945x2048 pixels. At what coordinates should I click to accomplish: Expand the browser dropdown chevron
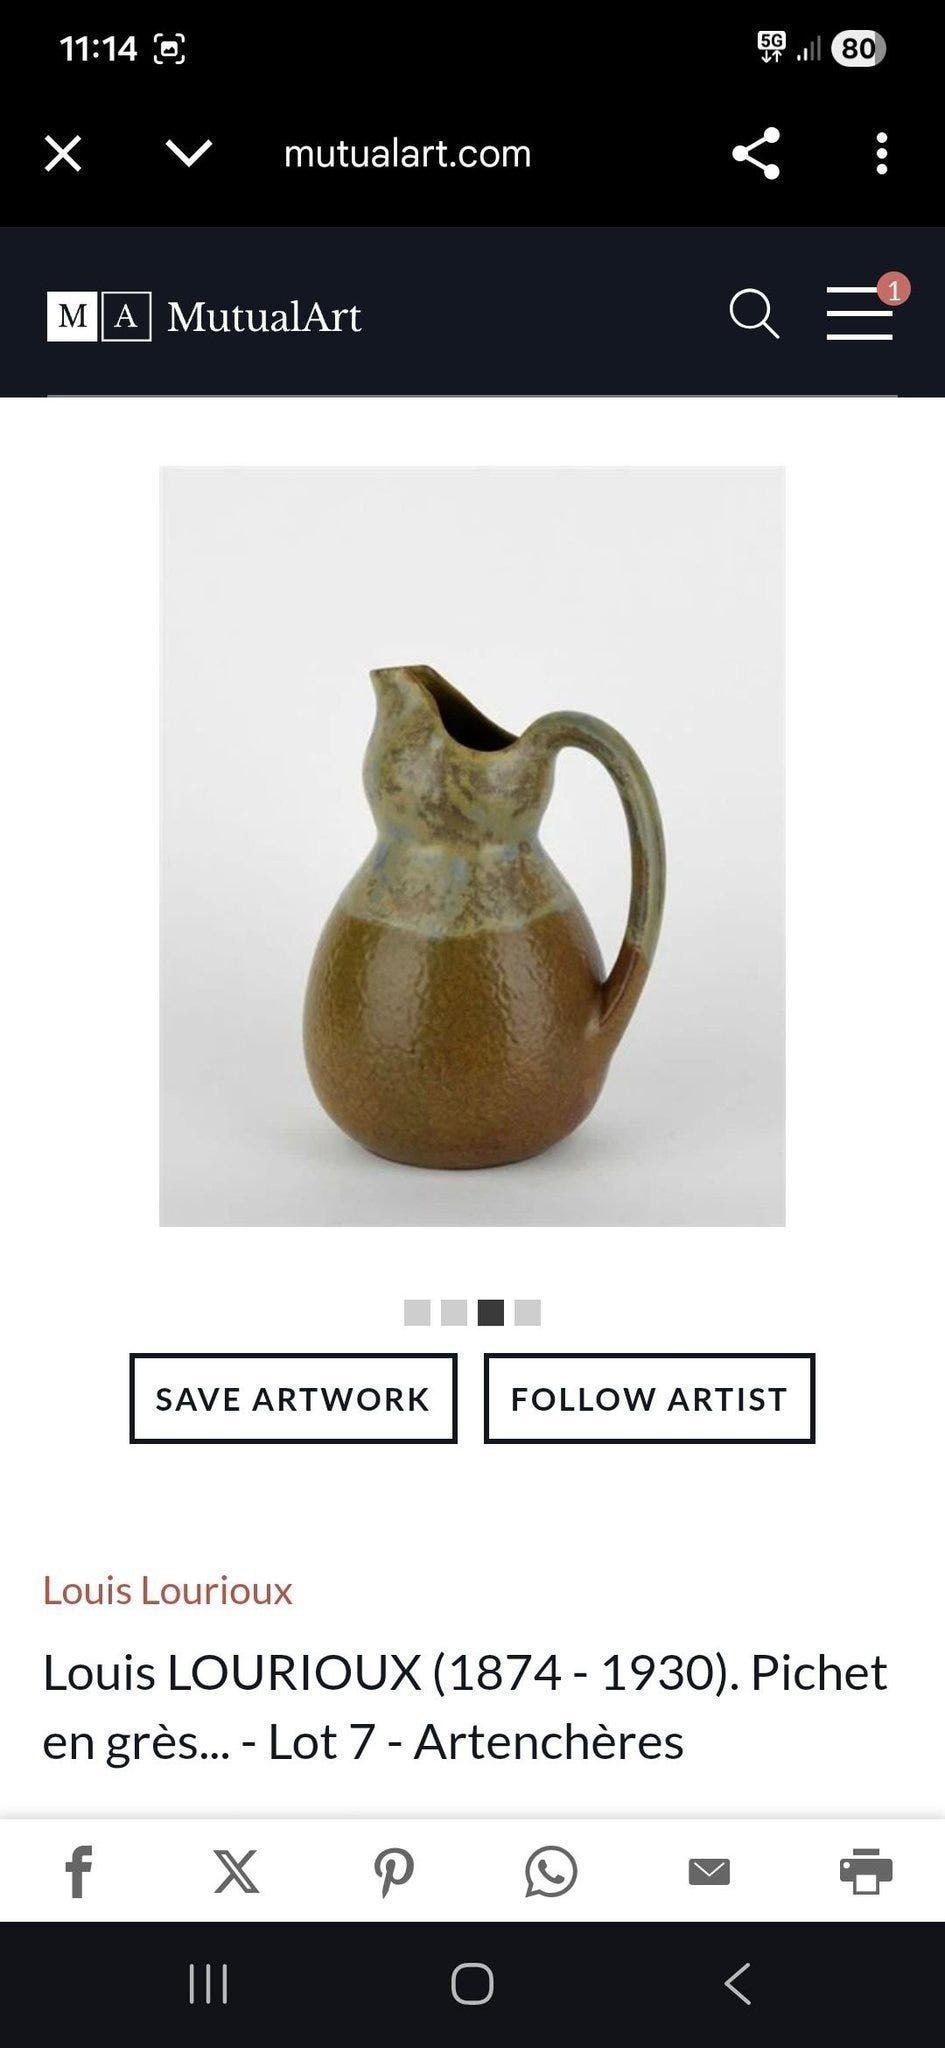click(x=189, y=154)
